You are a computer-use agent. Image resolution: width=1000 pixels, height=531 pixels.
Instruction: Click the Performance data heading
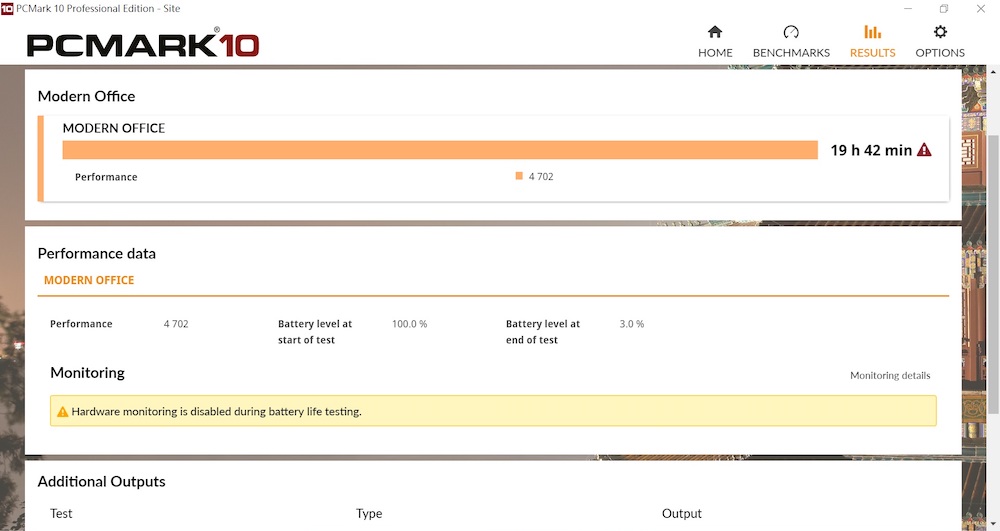coord(96,254)
